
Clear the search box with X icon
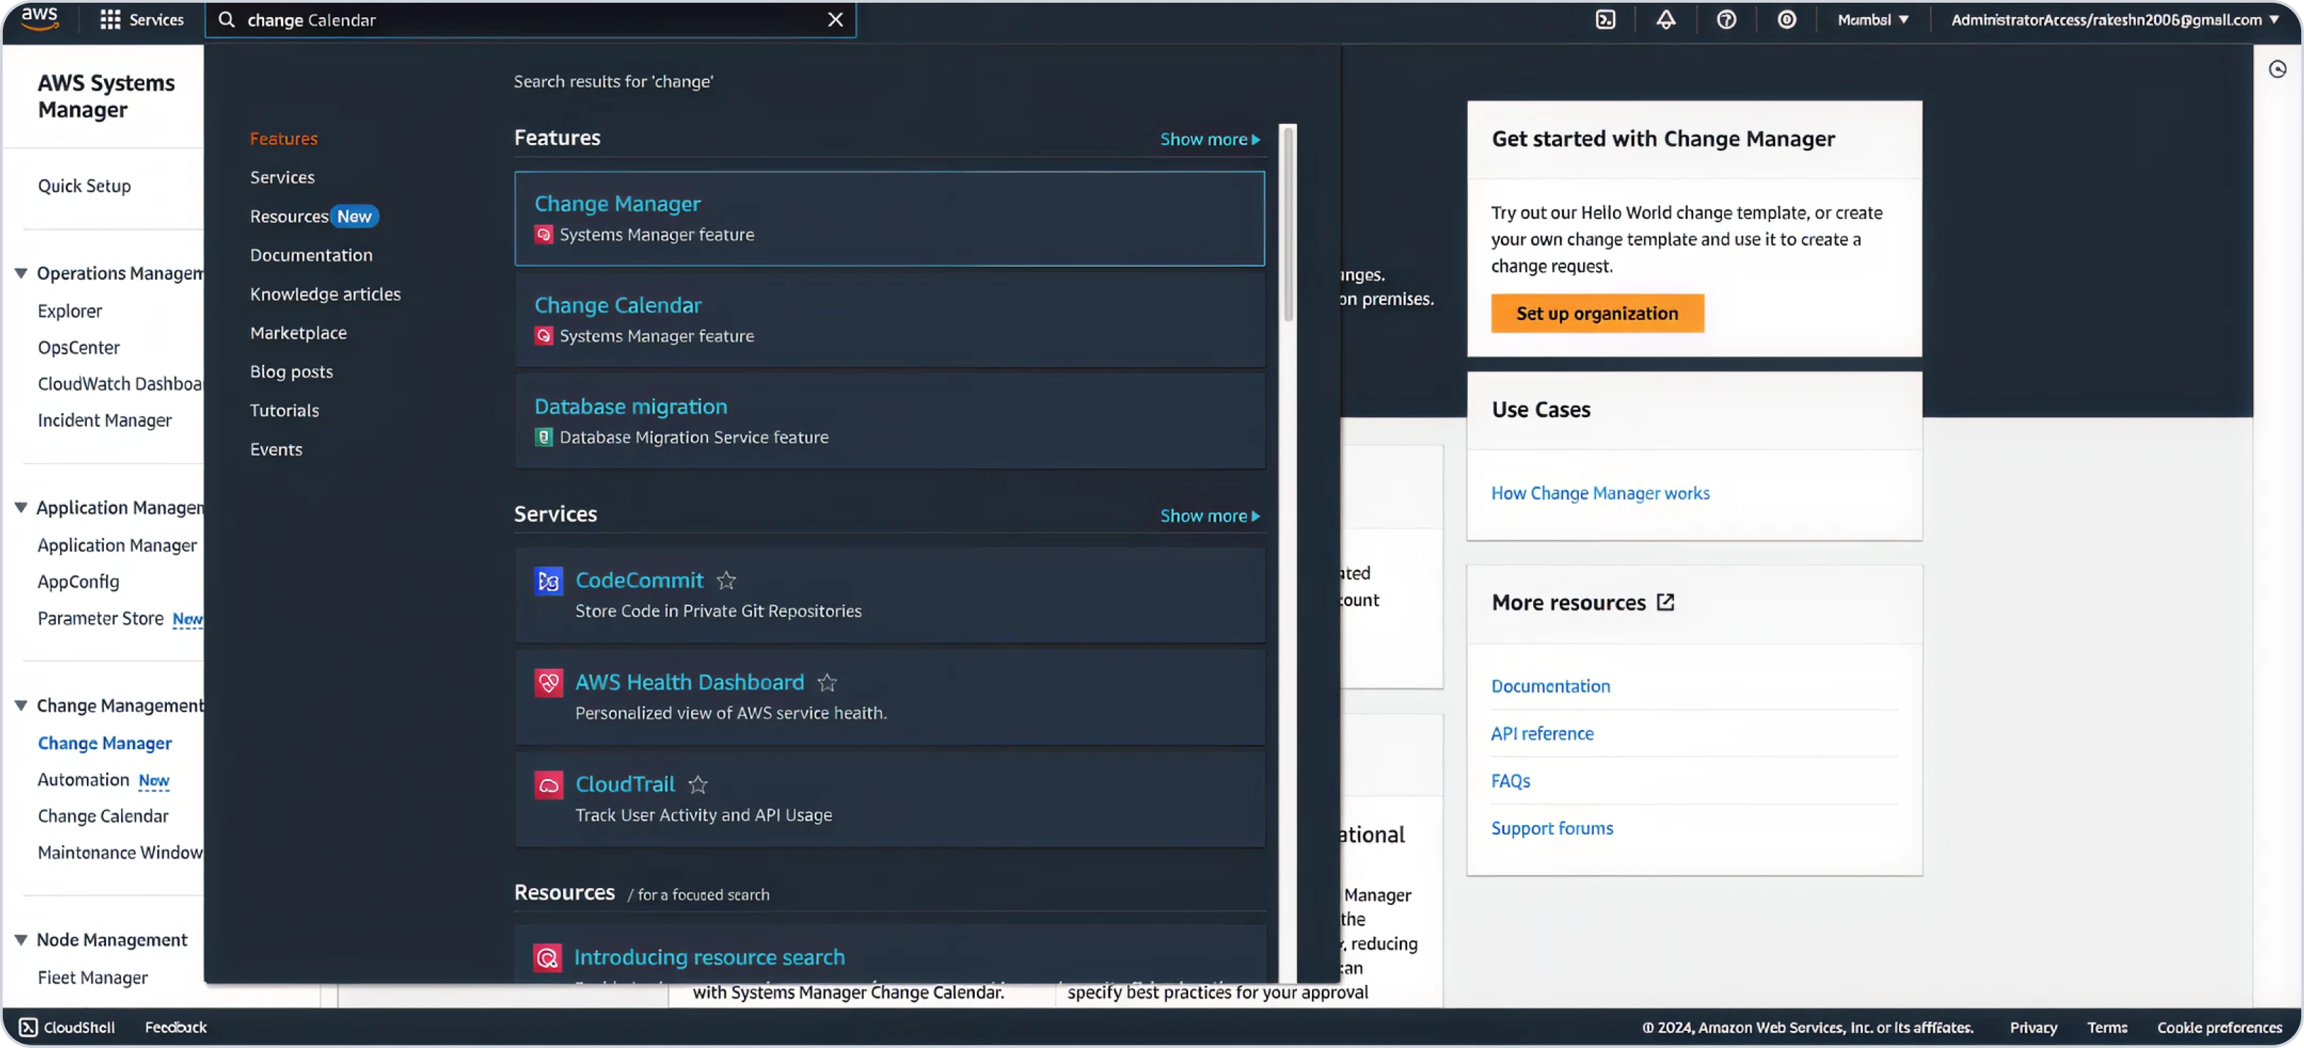pos(835,20)
